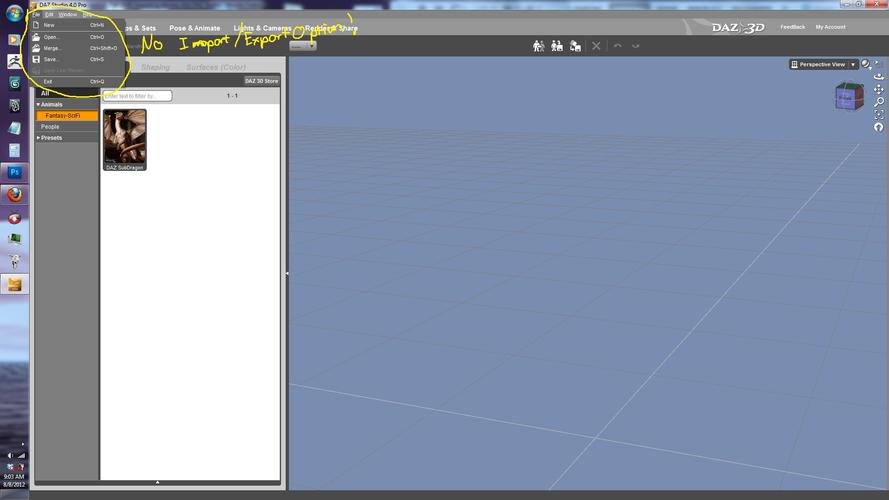Switch to the Pose & Animate activity tab
The width and height of the screenshot is (889, 500).
point(194,28)
